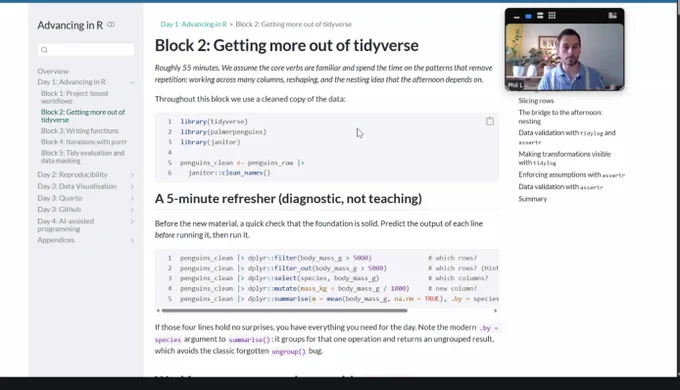Jump to Data validation with assertr
Image resolution: width=680 pixels, height=390 pixels.
(560, 187)
